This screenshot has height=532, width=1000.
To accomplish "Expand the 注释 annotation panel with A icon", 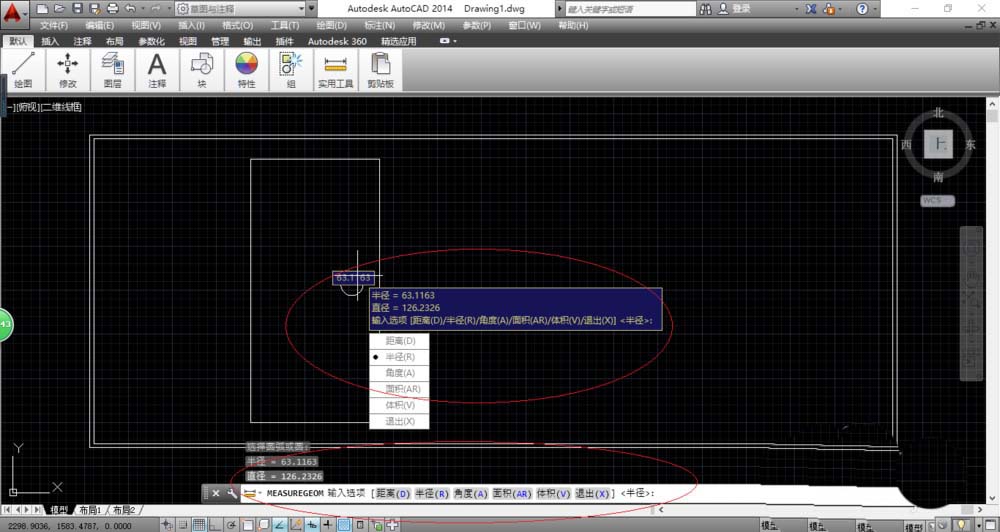I will 157,70.
